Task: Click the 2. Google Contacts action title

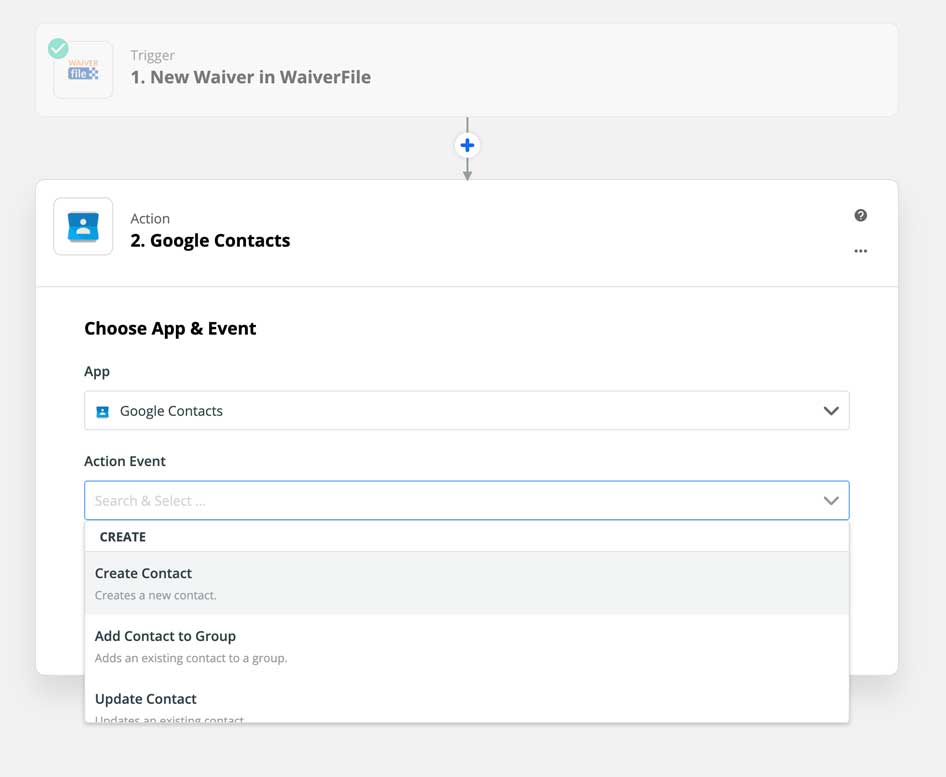Action: [x=210, y=240]
